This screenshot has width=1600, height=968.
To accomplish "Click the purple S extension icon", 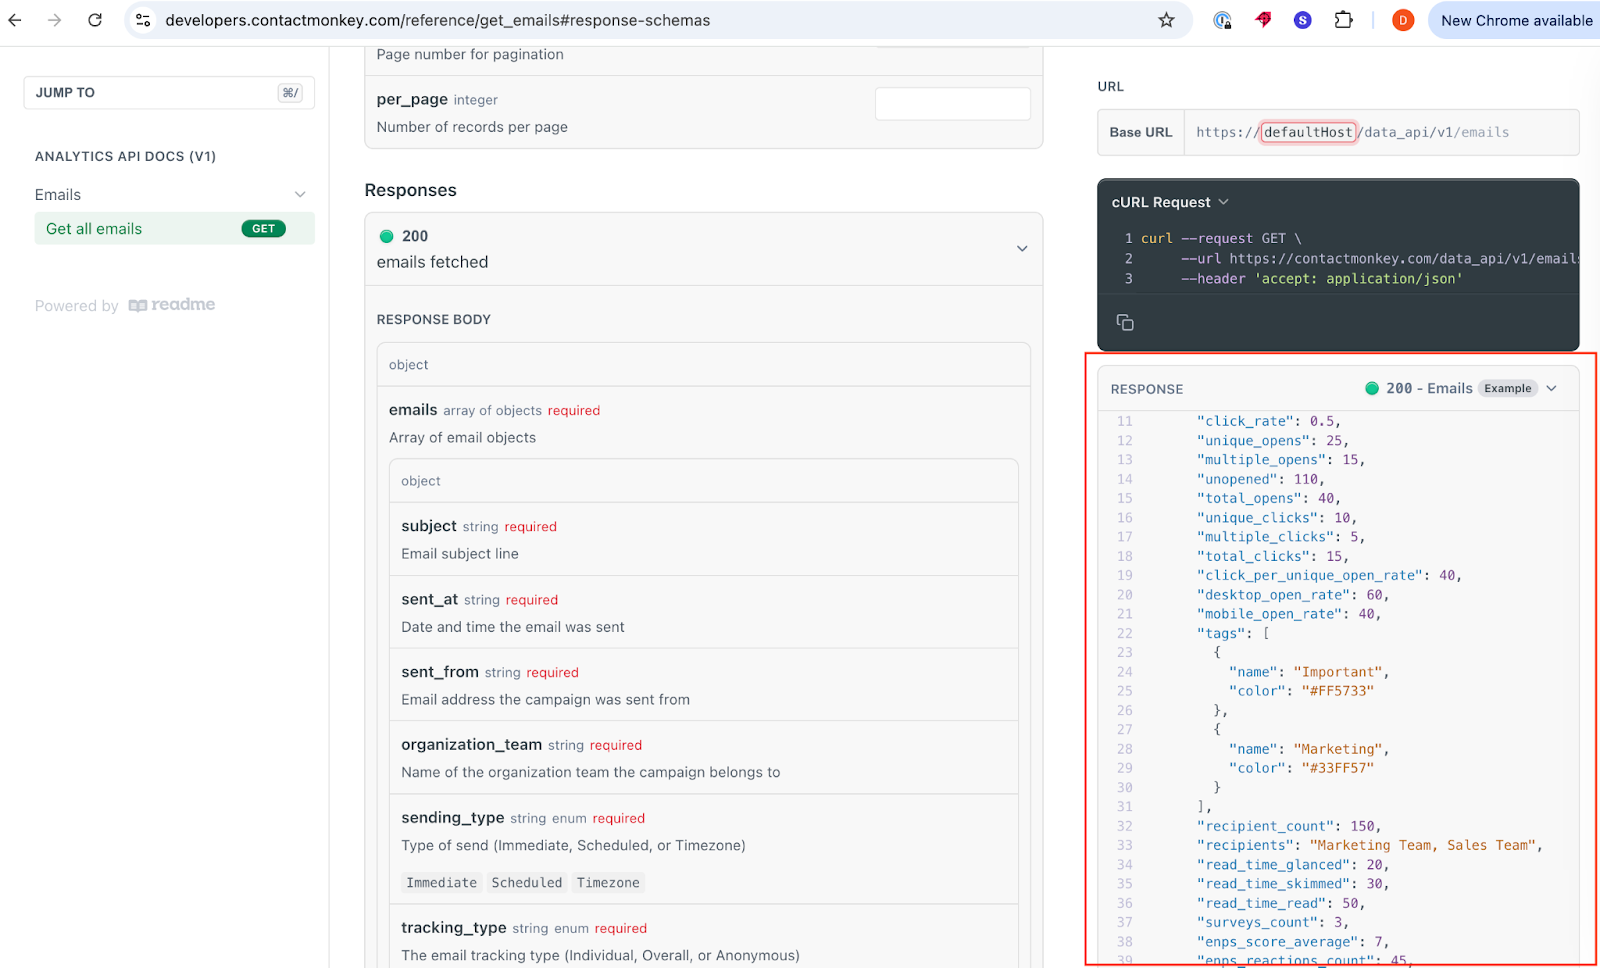I will coord(1302,20).
